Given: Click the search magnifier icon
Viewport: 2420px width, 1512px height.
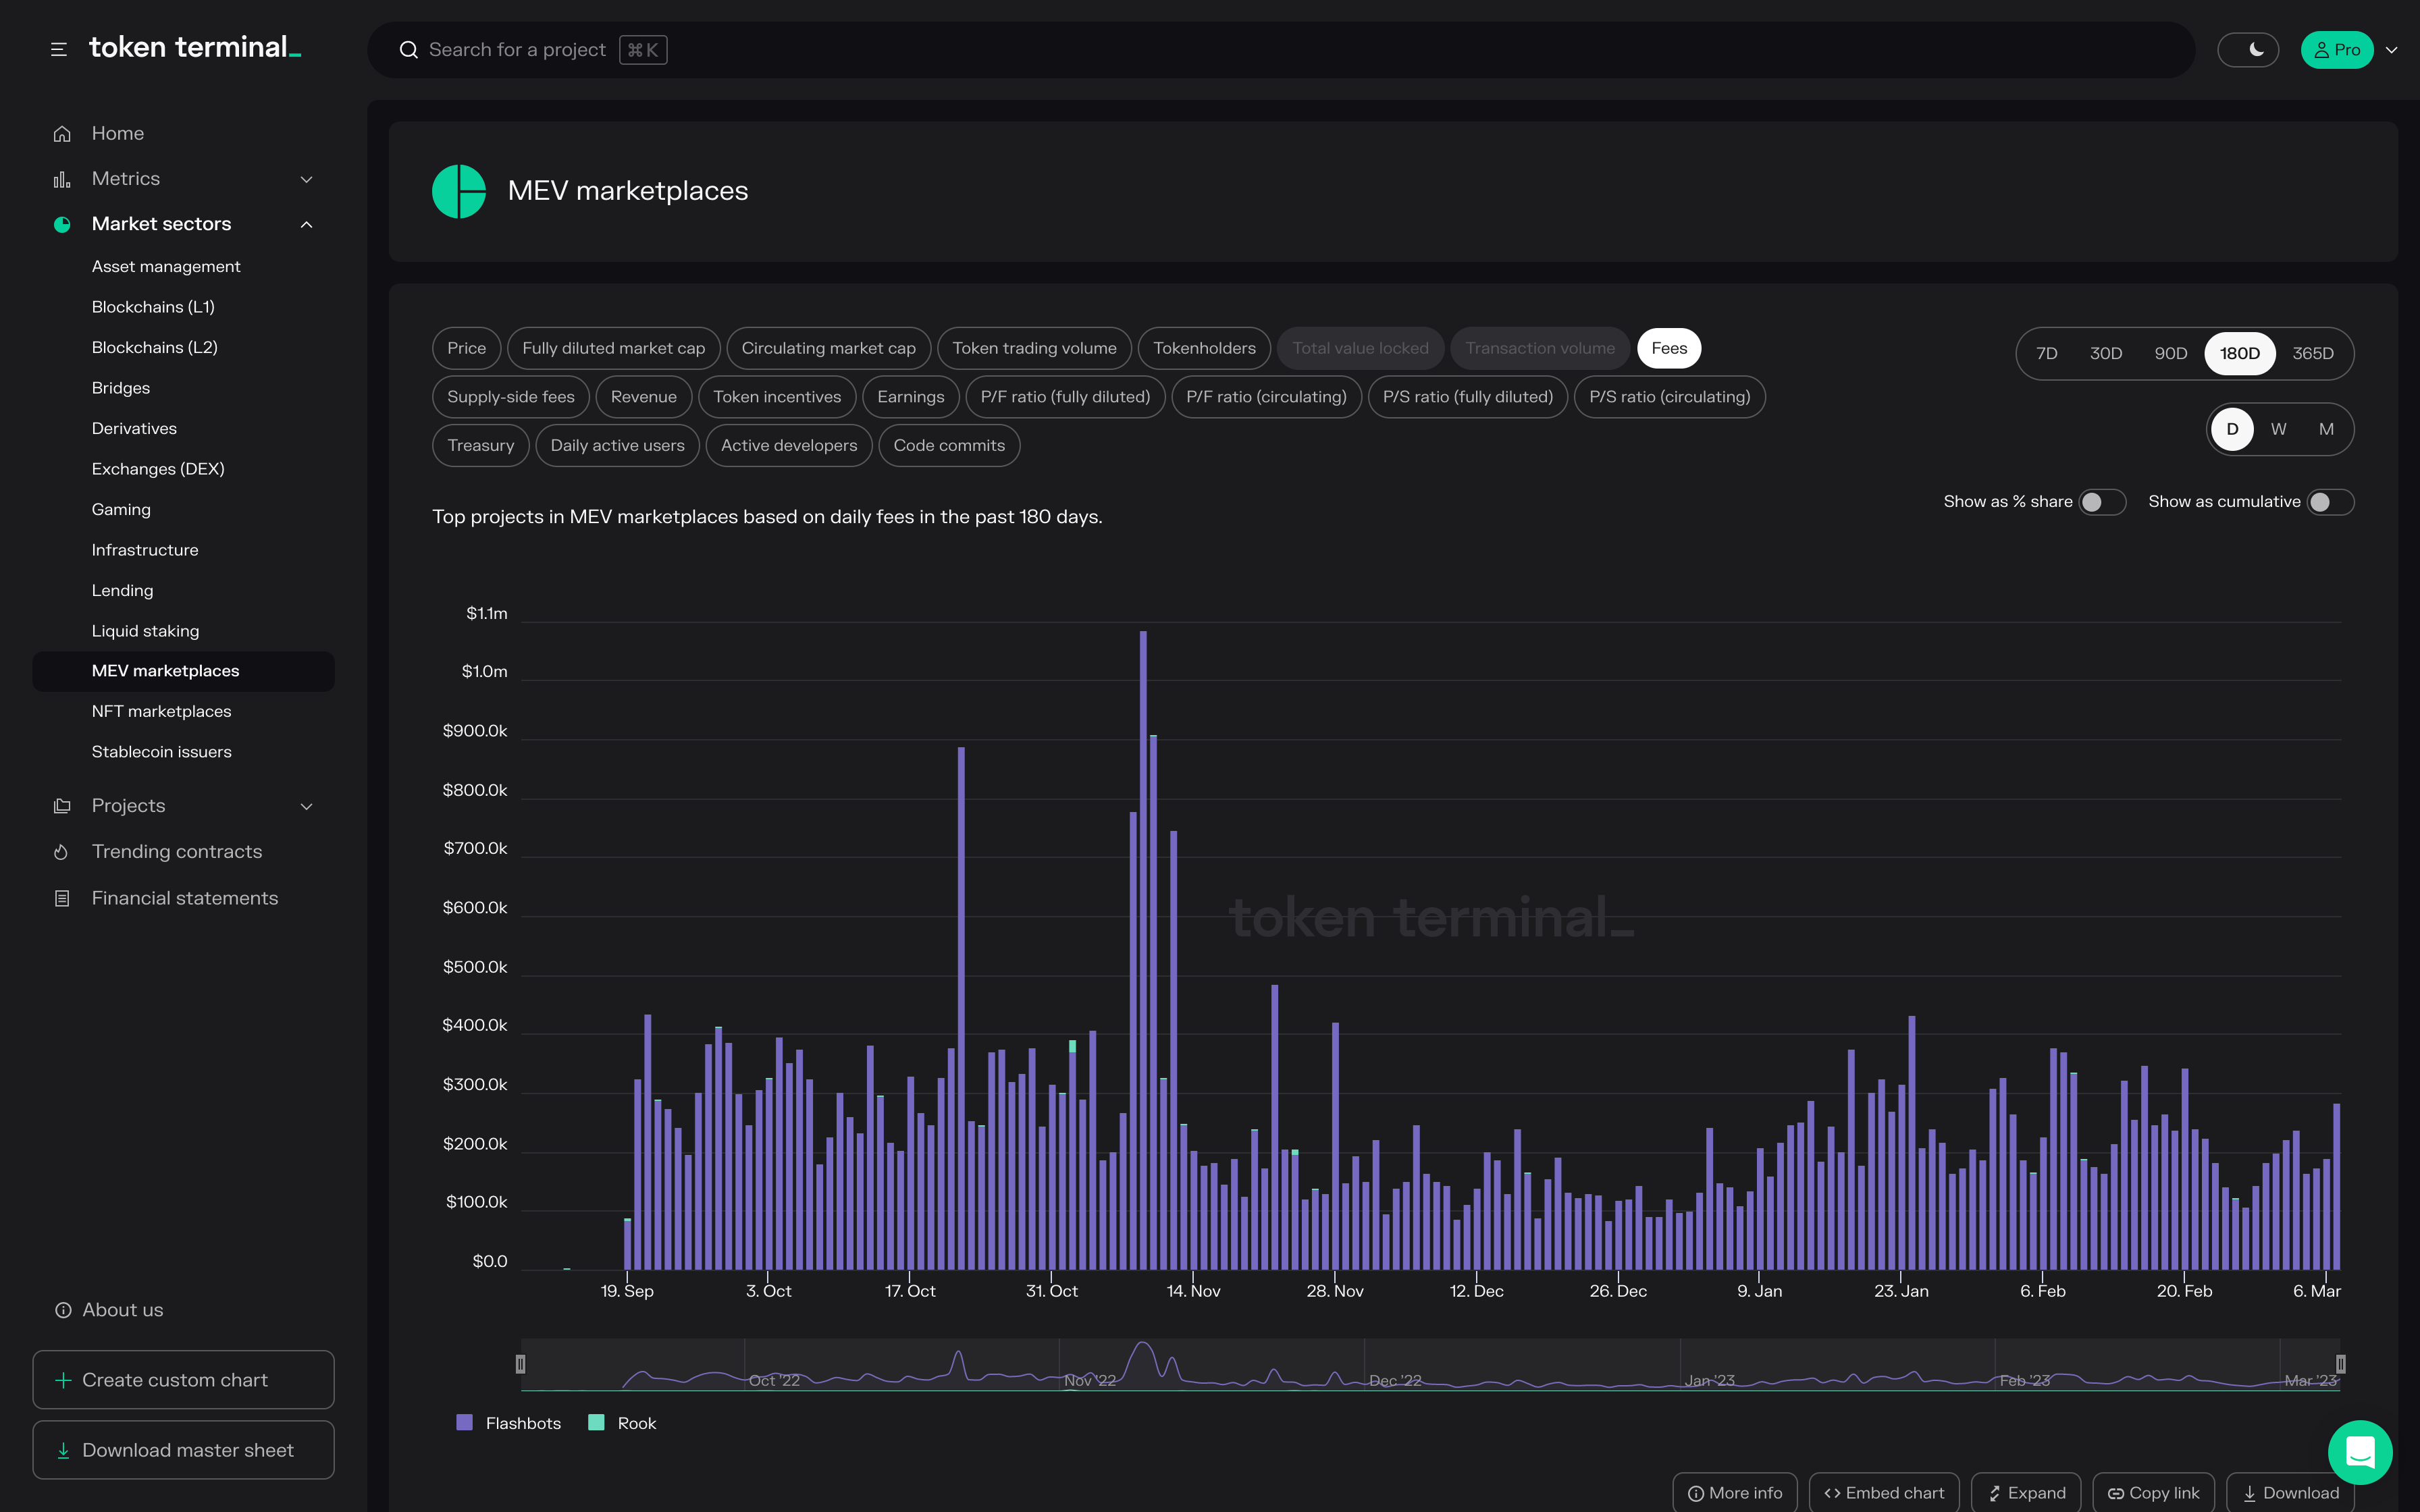Looking at the screenshot, I should (x=408, y=50).
